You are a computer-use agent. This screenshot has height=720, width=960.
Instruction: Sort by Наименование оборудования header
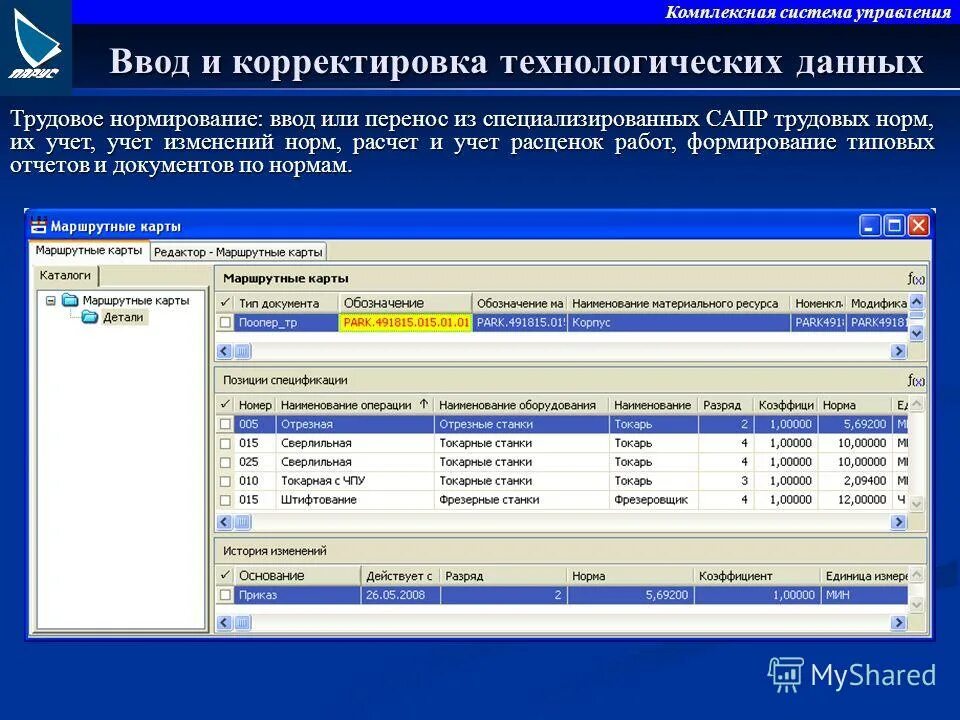[521, 405]
